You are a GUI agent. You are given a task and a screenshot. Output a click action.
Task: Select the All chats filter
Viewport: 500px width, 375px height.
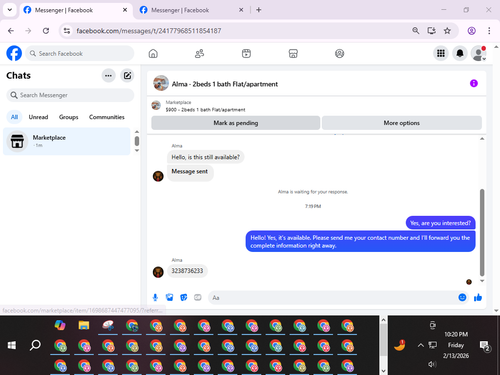click(x=14, y=117)
